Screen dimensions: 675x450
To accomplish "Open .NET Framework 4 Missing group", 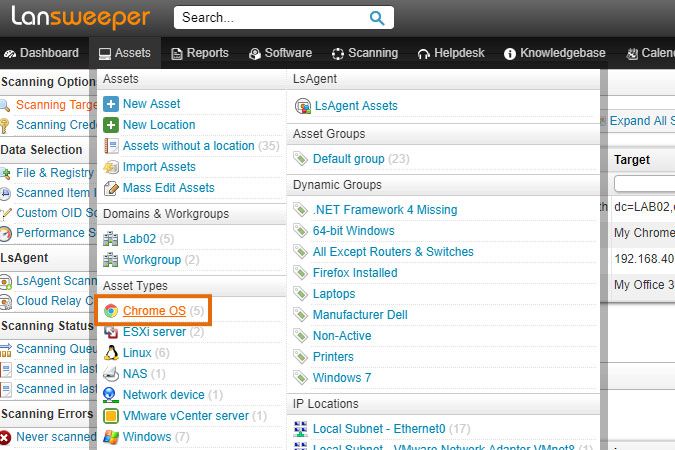I will pyautogui.click(x=384, y=210).
